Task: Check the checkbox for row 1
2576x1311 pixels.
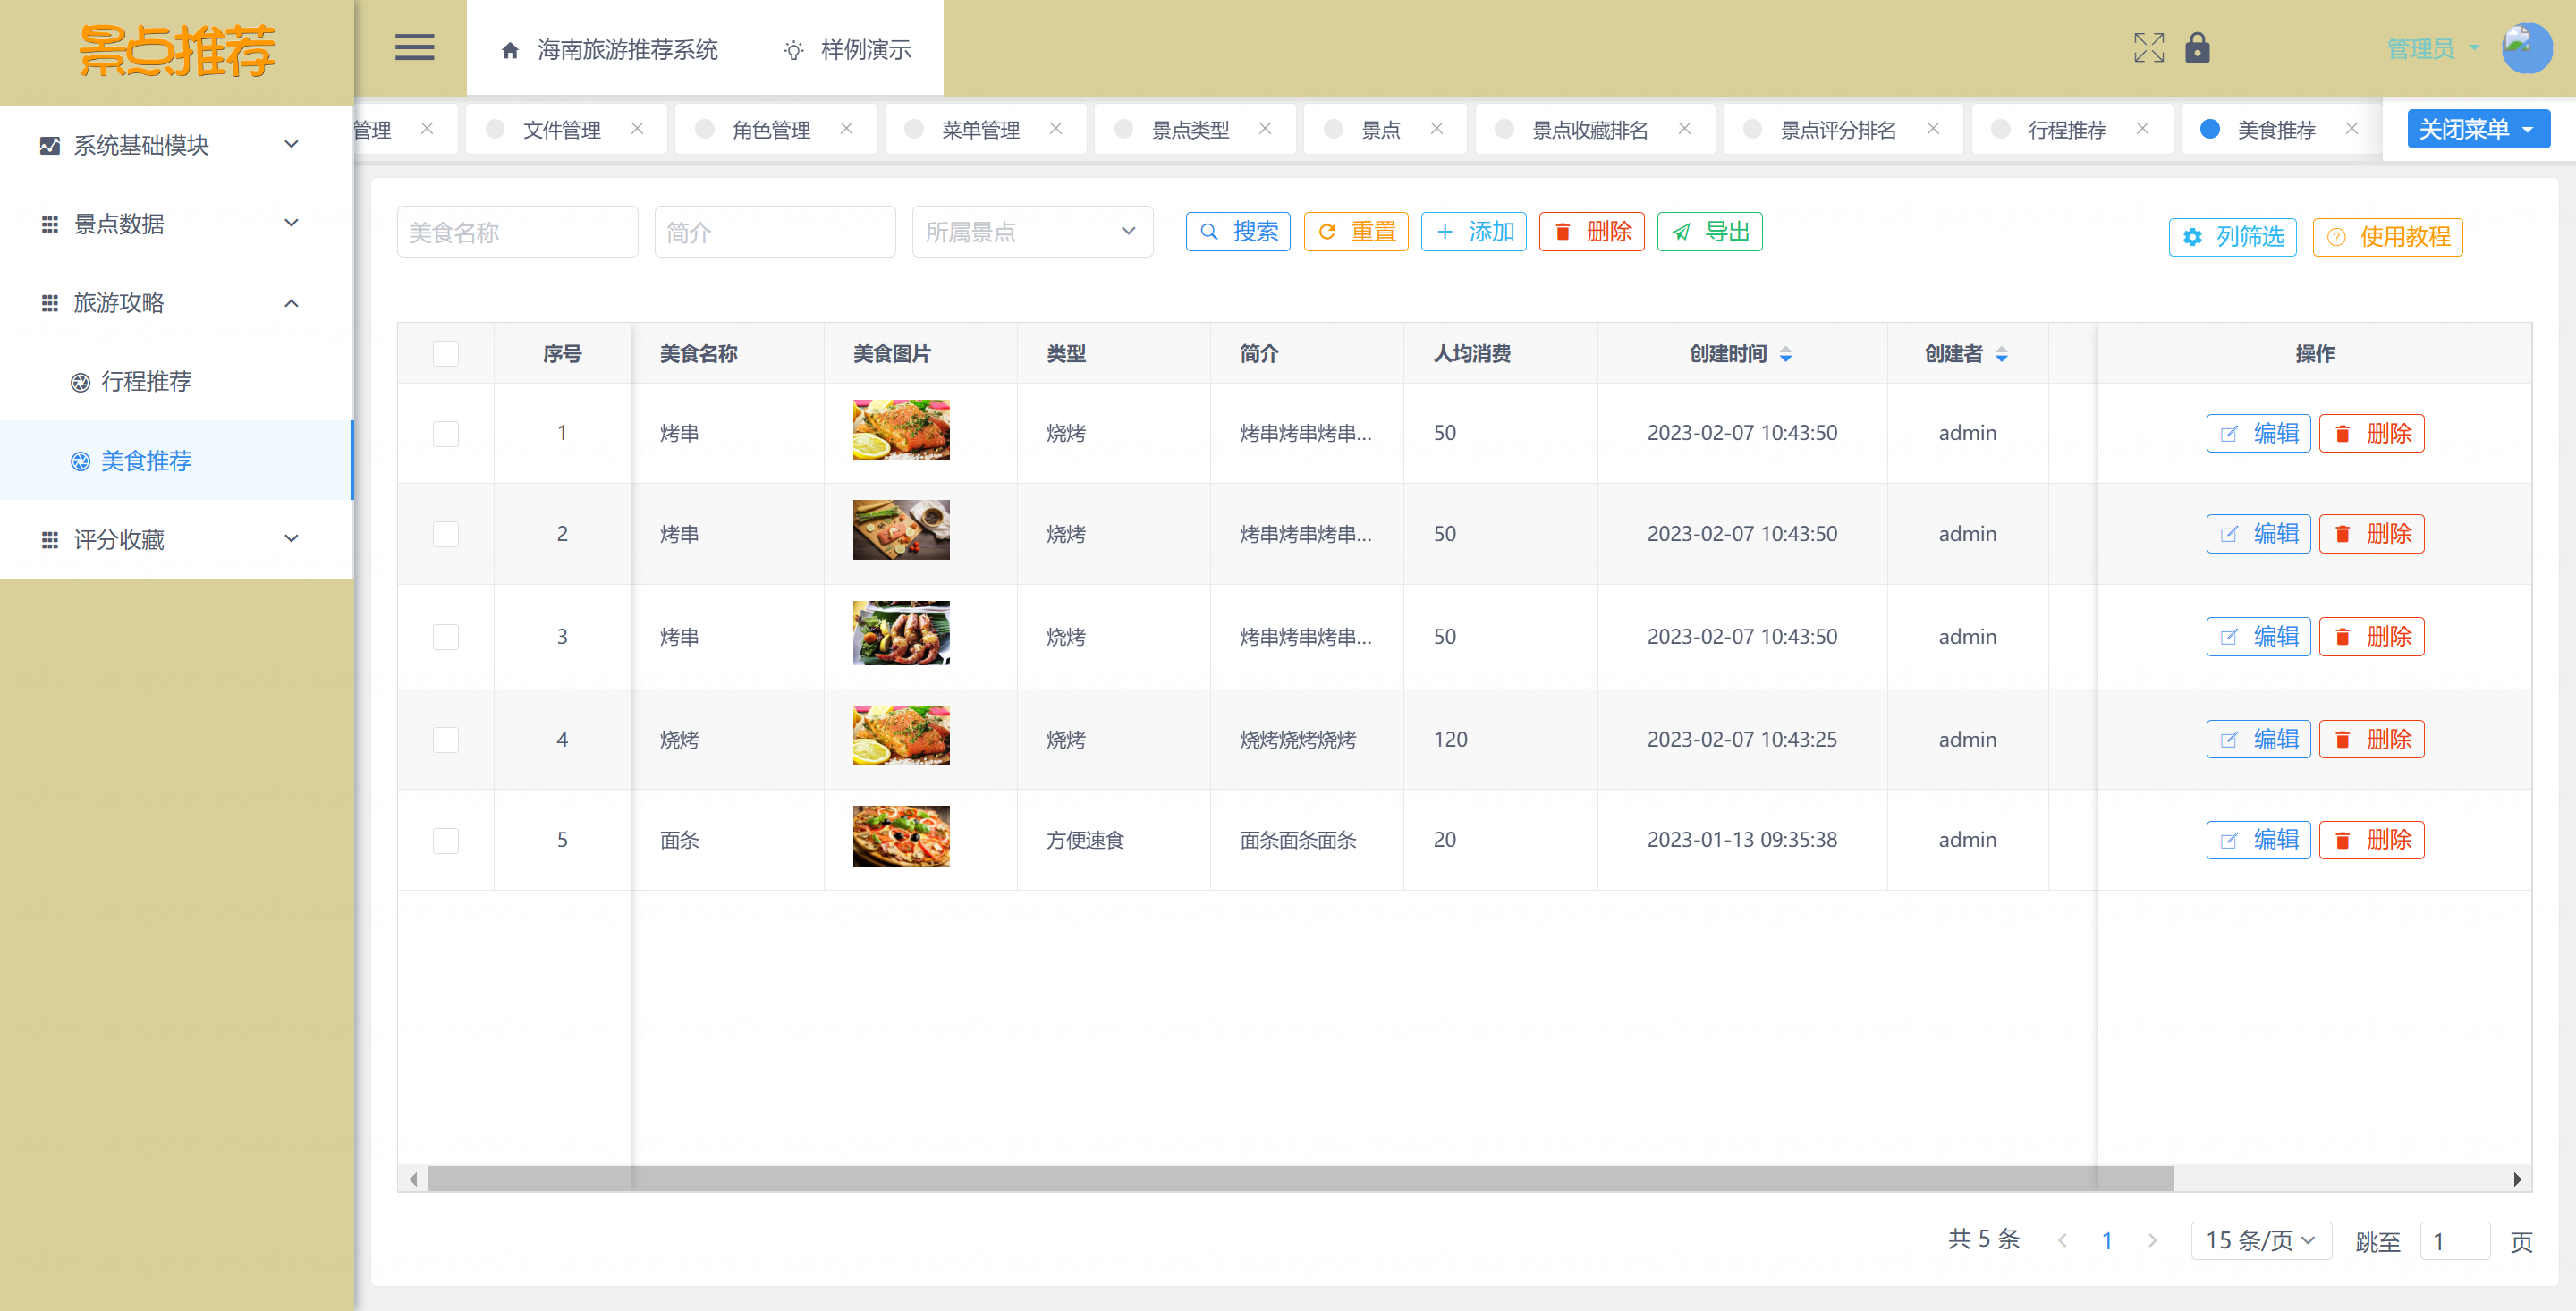Action: pos(445,433)
